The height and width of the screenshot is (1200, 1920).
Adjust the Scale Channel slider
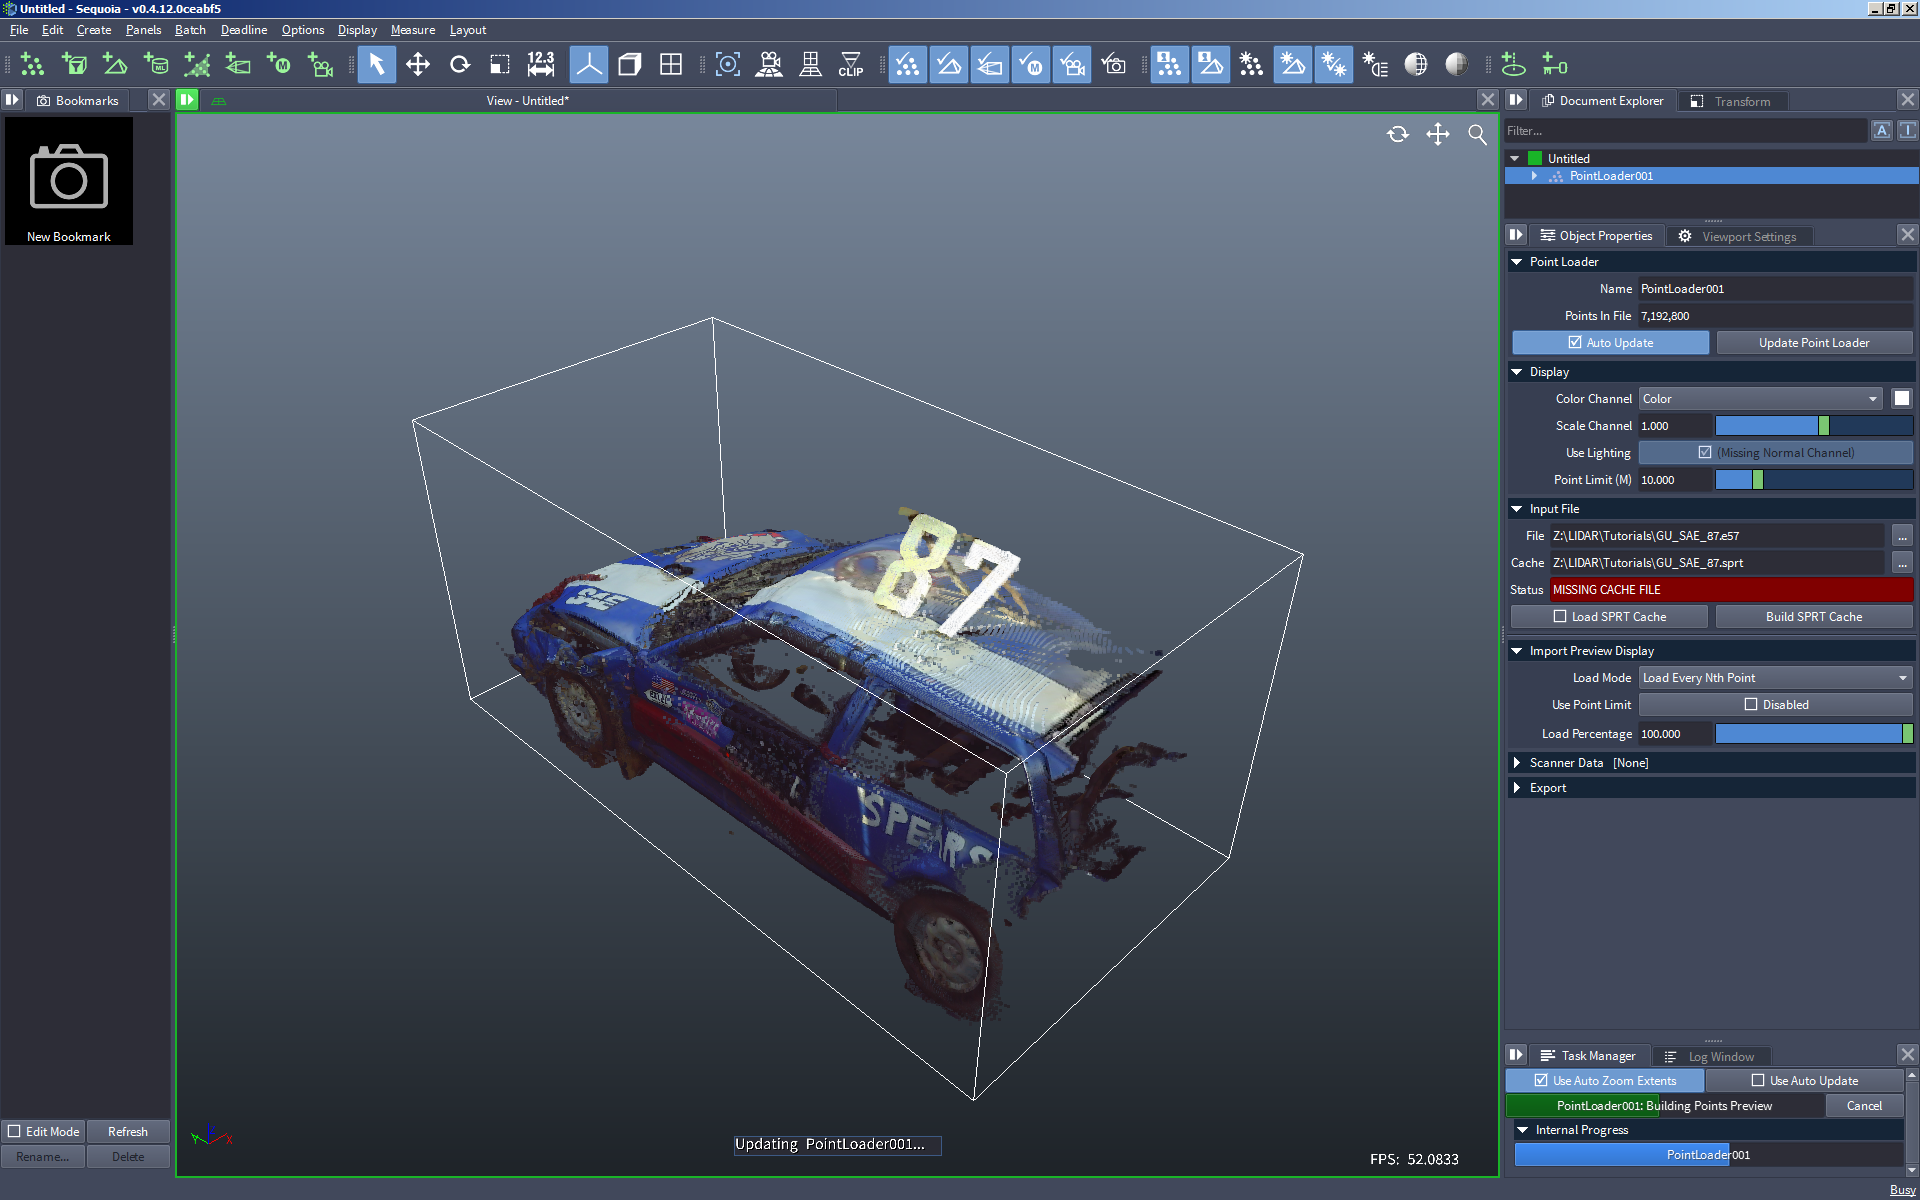[x=1814, y=426]
